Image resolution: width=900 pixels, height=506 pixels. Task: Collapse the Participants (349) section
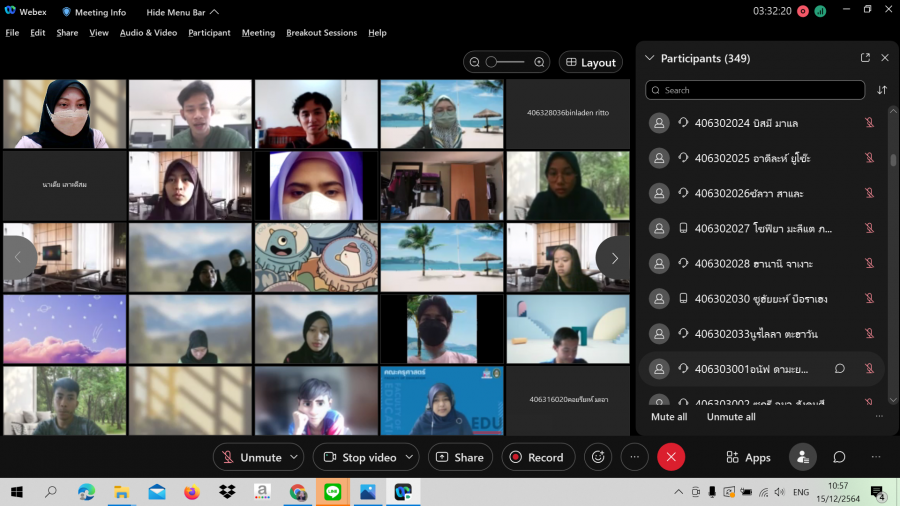coord(650,58)
